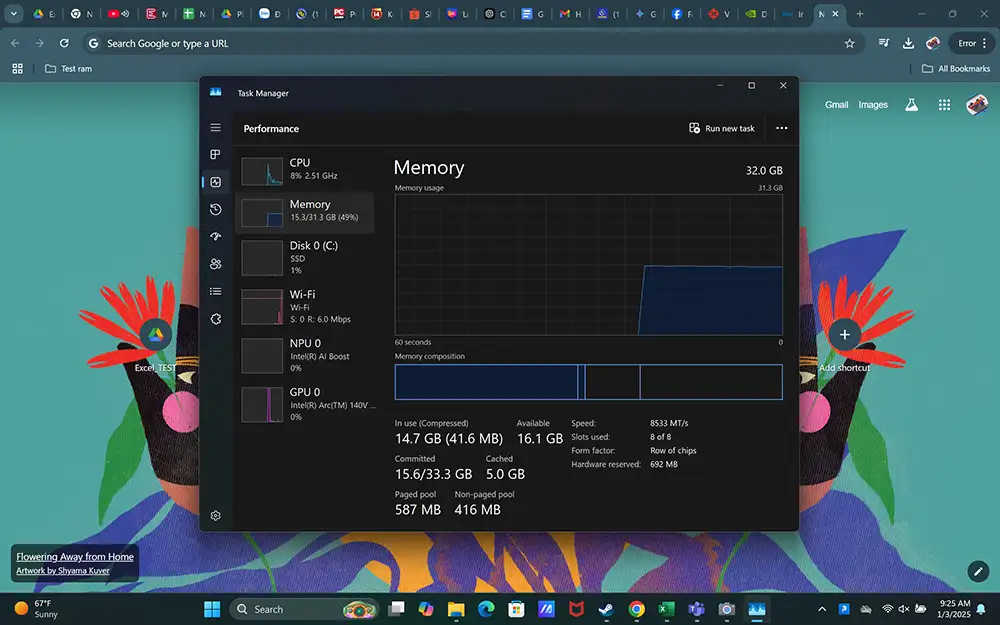Open the Gmail link

836,105
